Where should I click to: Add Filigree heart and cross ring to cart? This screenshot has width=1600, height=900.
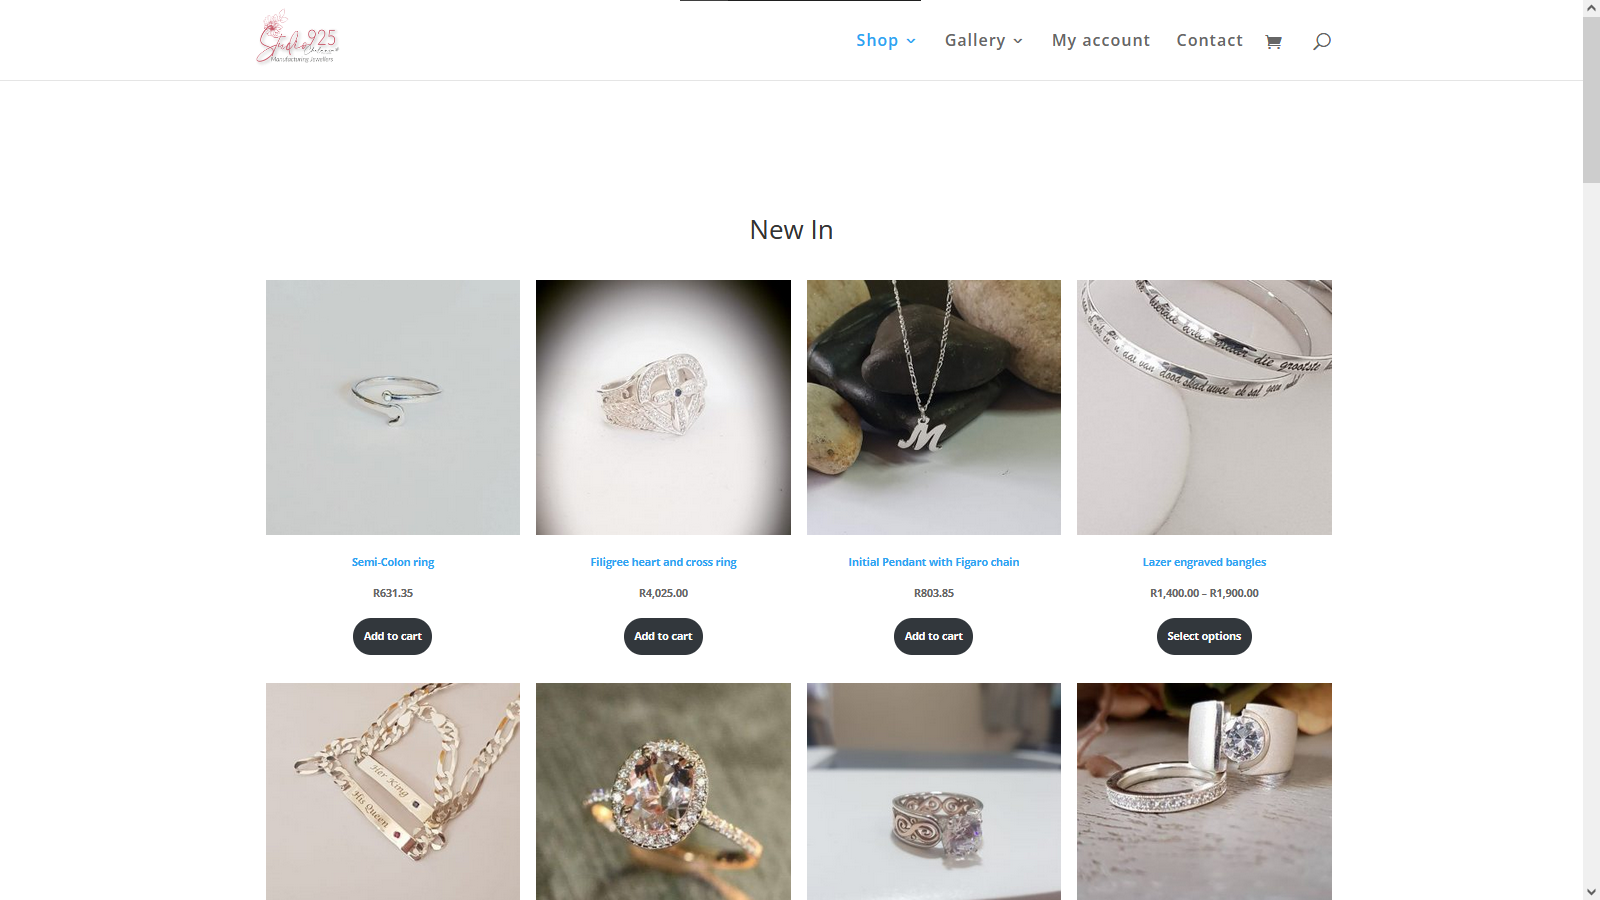pos(663,636)
